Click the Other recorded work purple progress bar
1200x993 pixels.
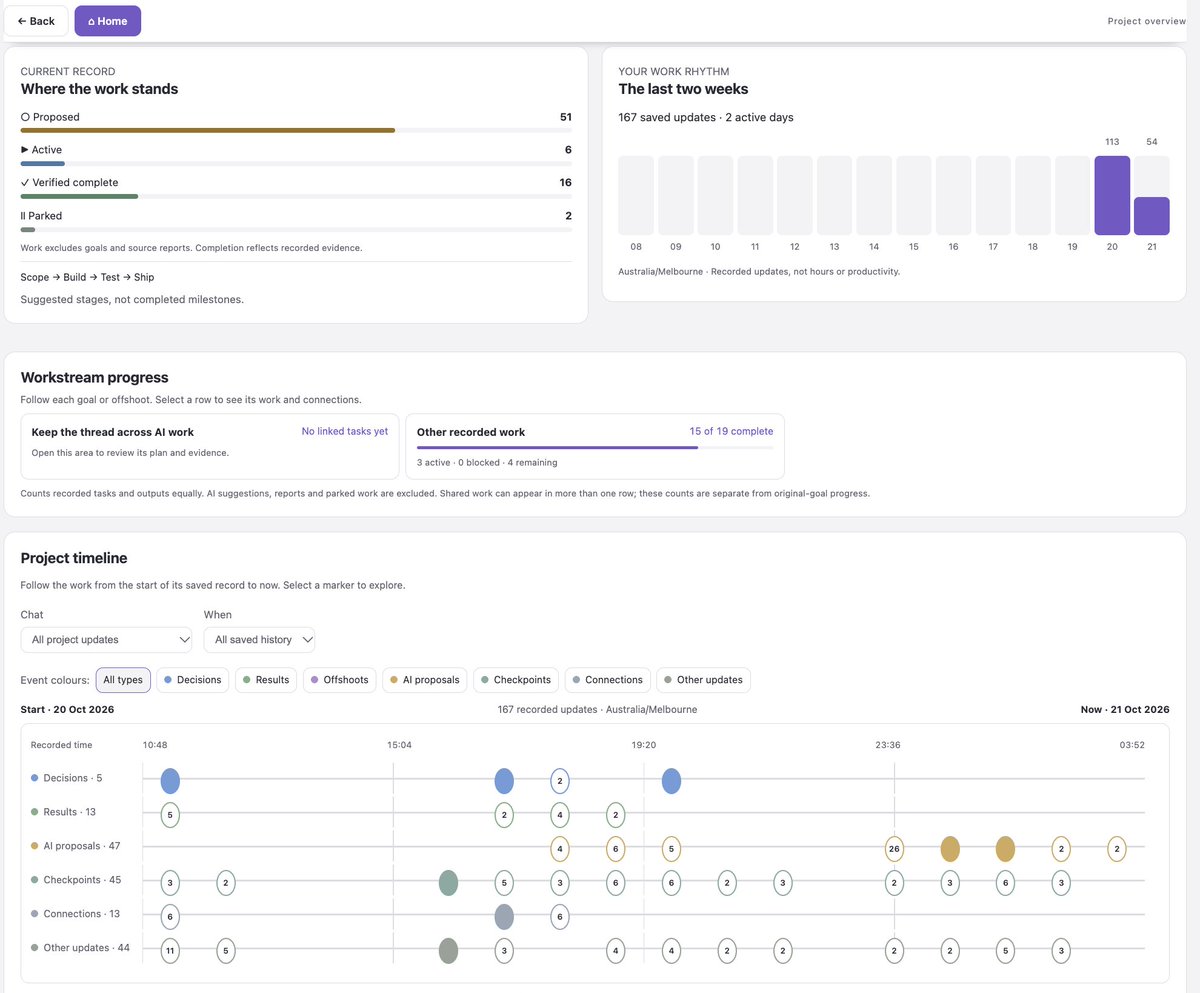click(595, 447)
